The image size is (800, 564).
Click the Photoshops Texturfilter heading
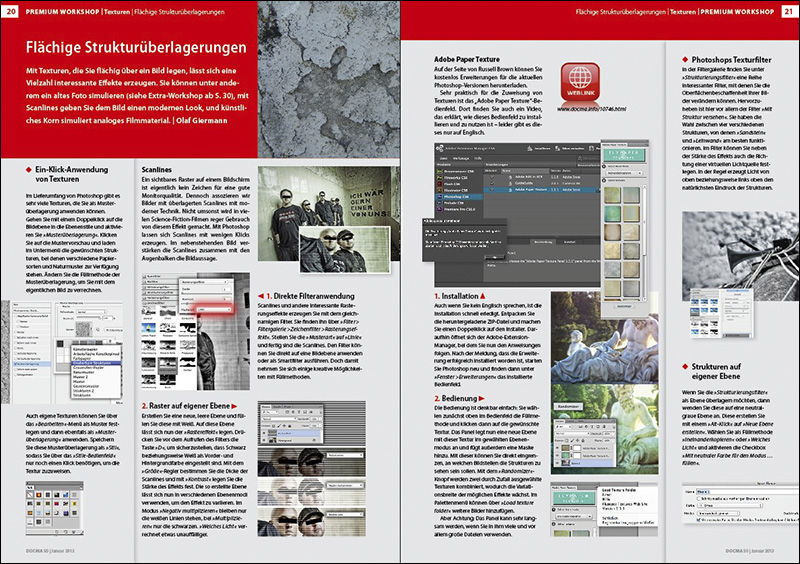coord(731,60)
